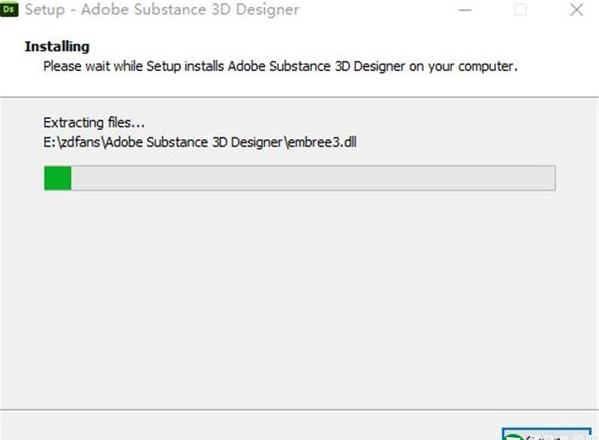Click the unfilled gray section of progress bar
This screenshot has height=440, width=599.
pos(313,178)
